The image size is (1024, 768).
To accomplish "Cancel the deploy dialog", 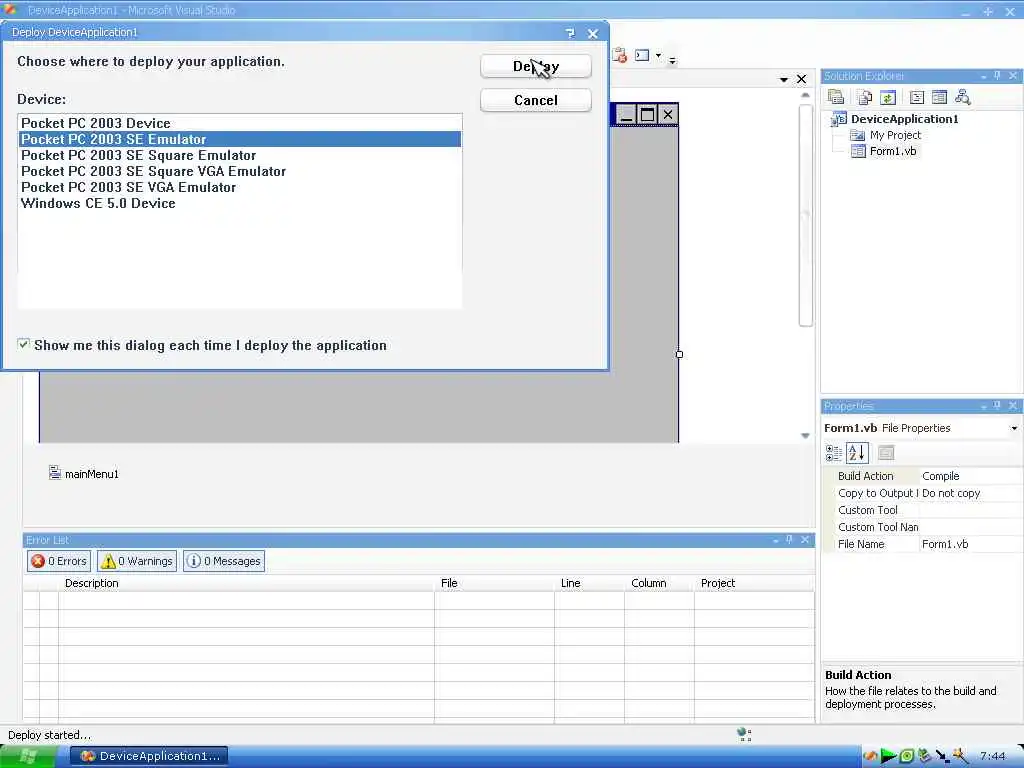I will point(536,100).
